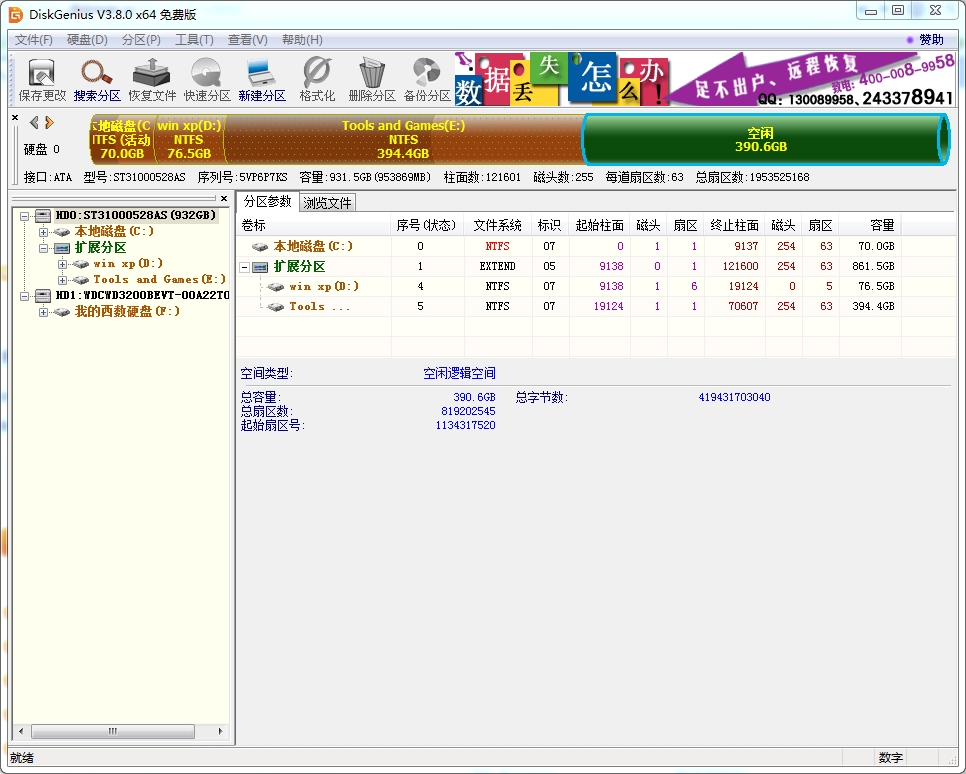Click the tree panel scroll right arrow
The width and height of the screenshot is (966, 774).
point(221,731)
